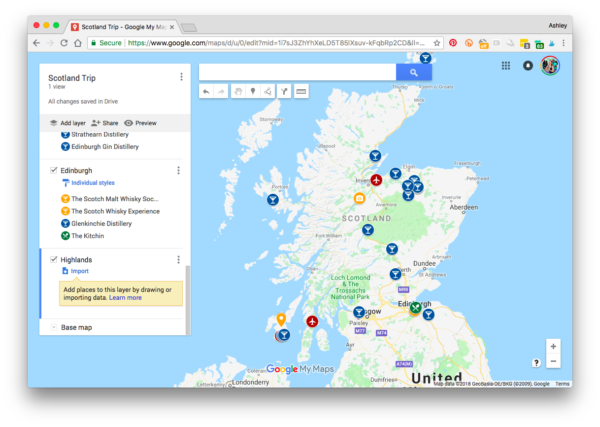The height and width of the screenshot is (427, 600).
Task: Click the distillery marker east of Edinburgh
Action: click(429, 315)
